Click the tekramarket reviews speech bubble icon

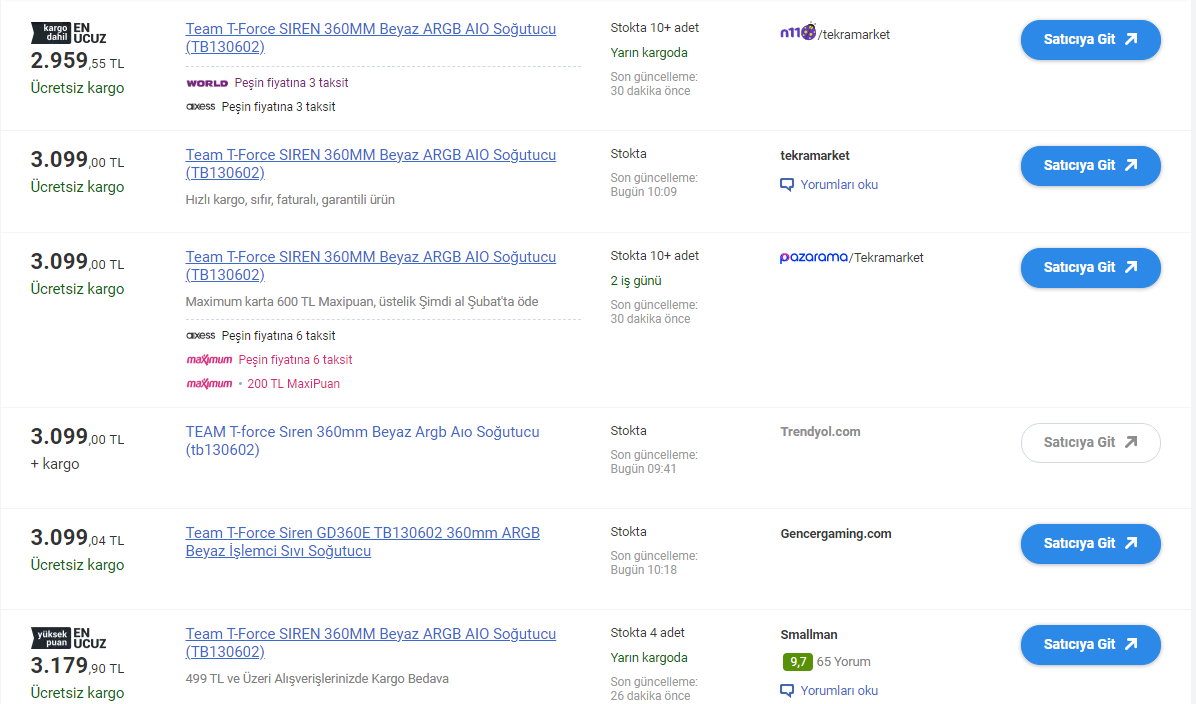click(786, 185)
